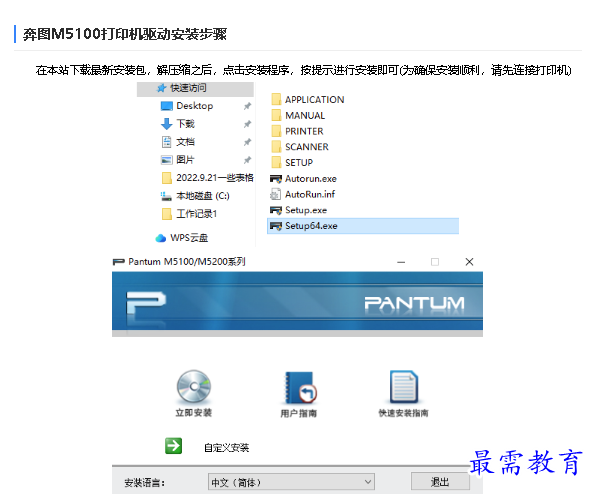This screenshot has height=494, width=591.
Task: Select the 自定义安装 text link
Action: [x=227, y=448]
